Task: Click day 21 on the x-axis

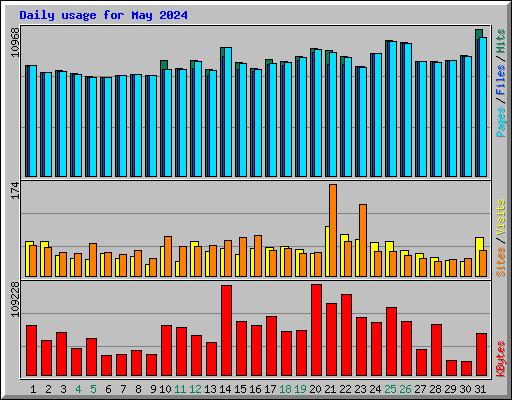Action: [330, 389]
